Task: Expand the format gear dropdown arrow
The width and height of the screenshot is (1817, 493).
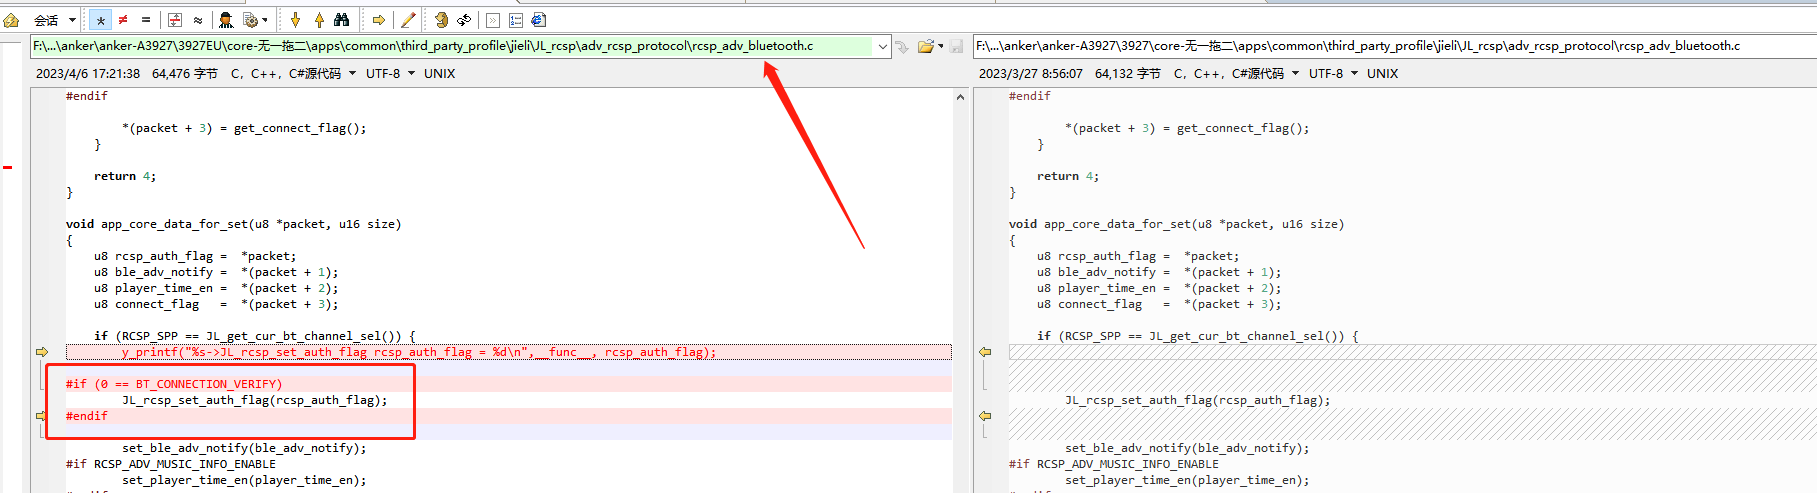Action: click(x=265, y=20)
